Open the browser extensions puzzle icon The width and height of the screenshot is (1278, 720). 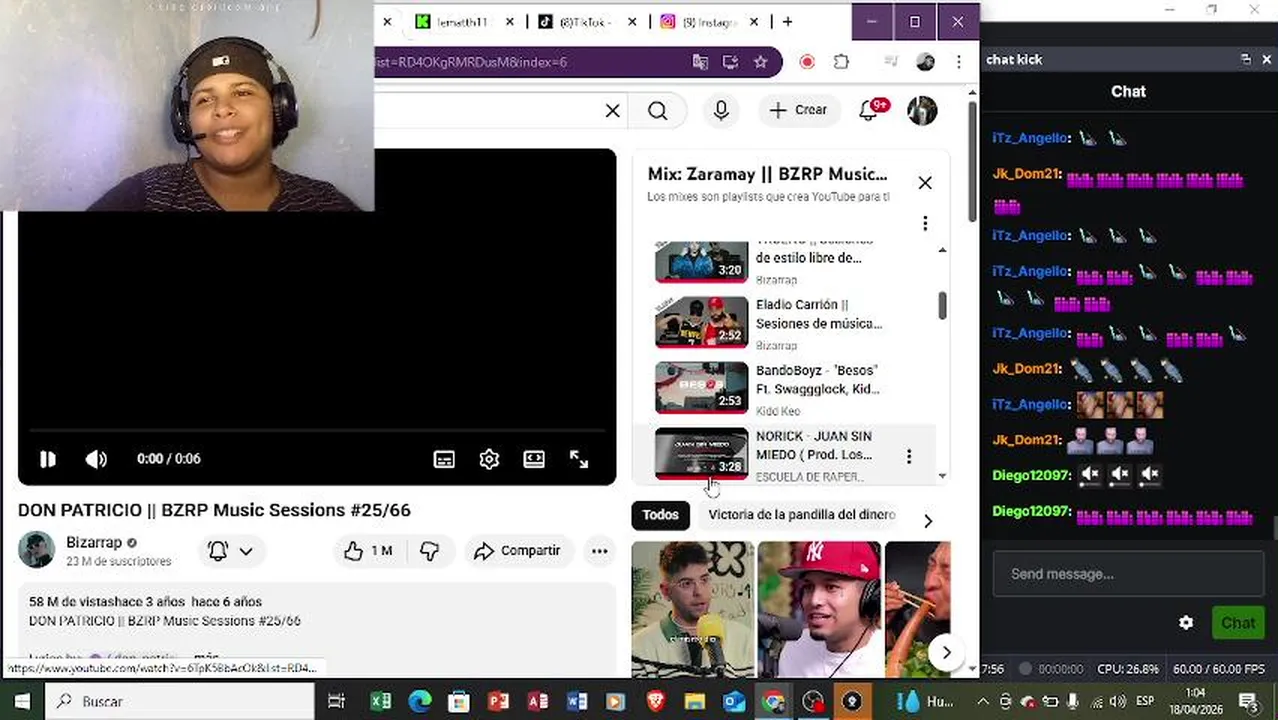[841, 62]
